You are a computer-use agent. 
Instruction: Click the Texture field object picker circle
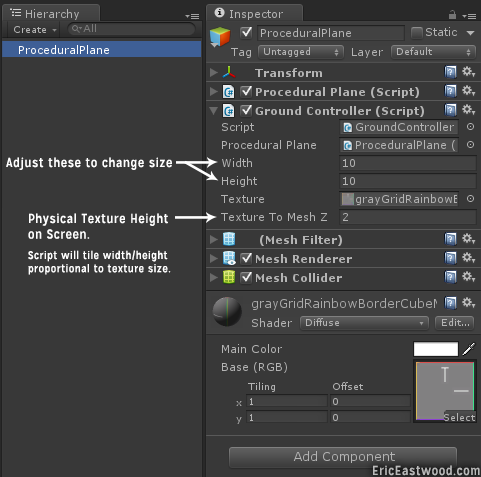470,199
